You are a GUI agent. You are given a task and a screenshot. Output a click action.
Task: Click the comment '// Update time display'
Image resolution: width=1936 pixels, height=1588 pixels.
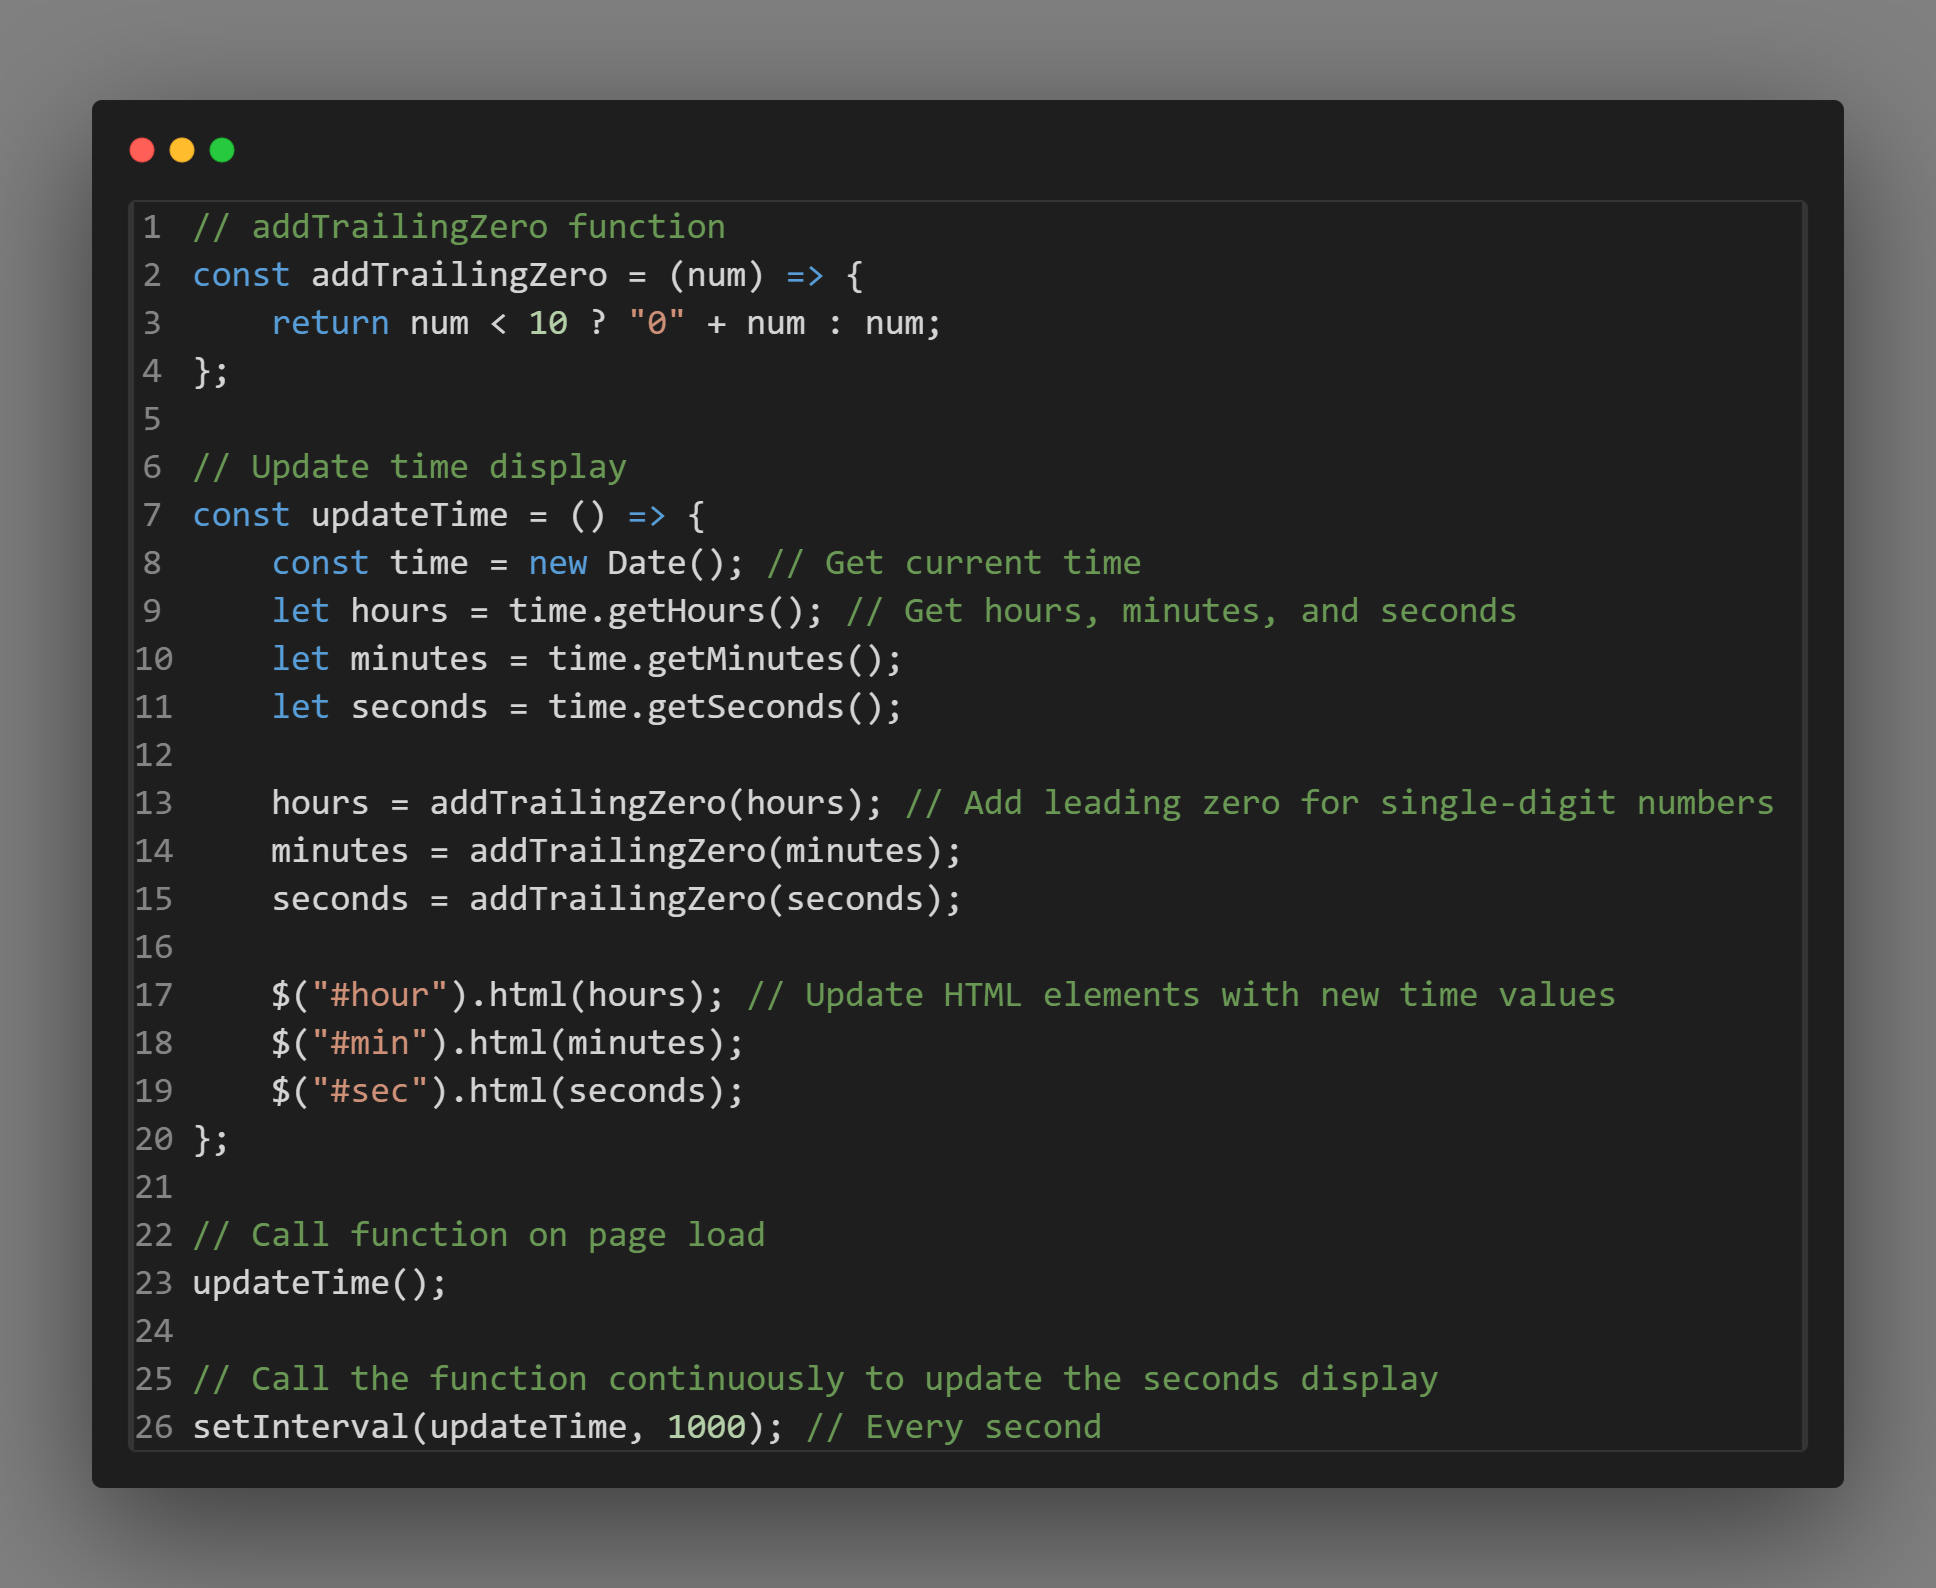tap(410, 467)
